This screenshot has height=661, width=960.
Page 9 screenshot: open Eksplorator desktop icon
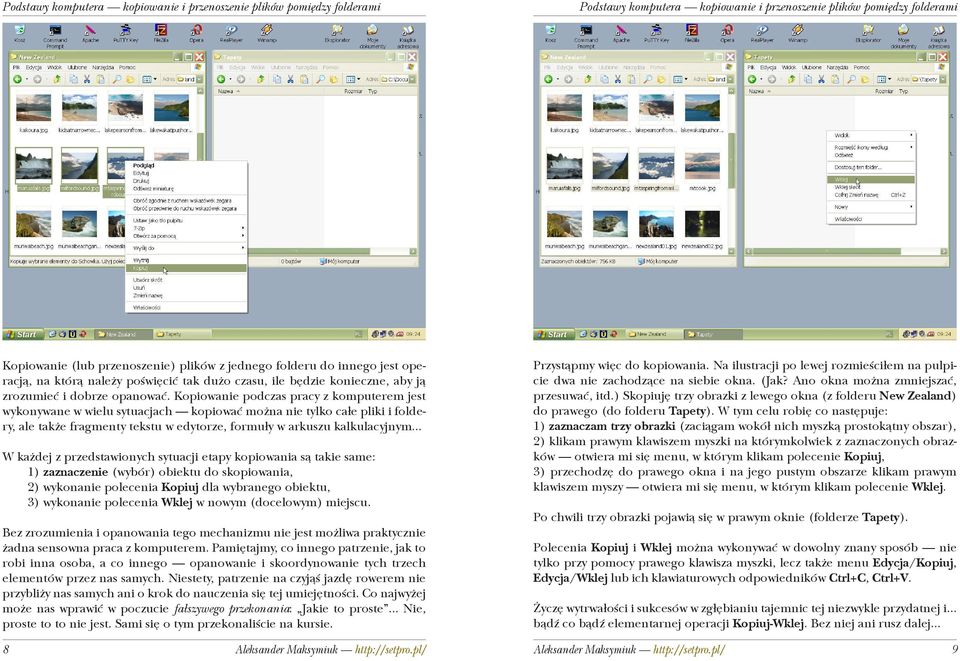pos(868,34)
